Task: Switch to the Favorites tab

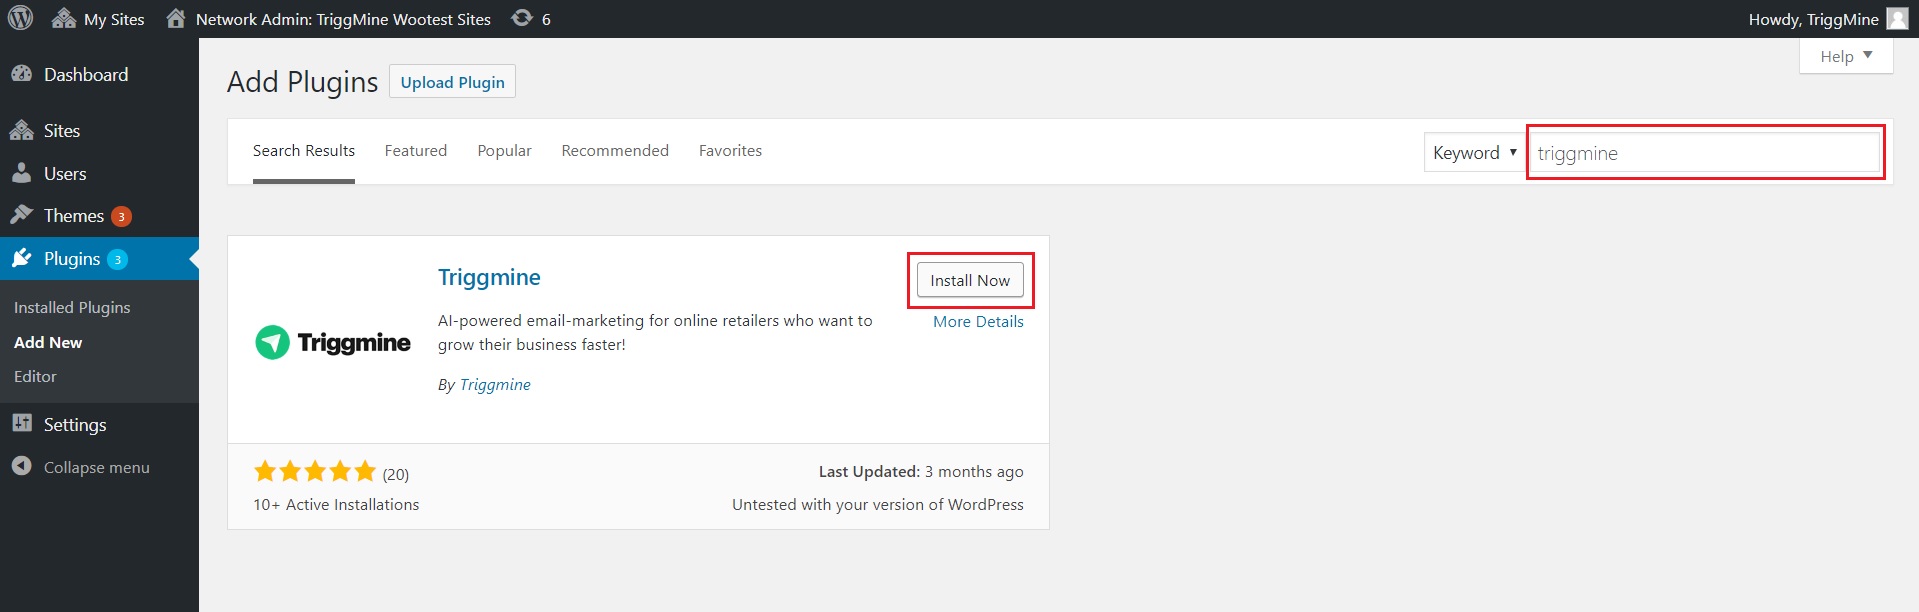Action: tap(730, 151)
